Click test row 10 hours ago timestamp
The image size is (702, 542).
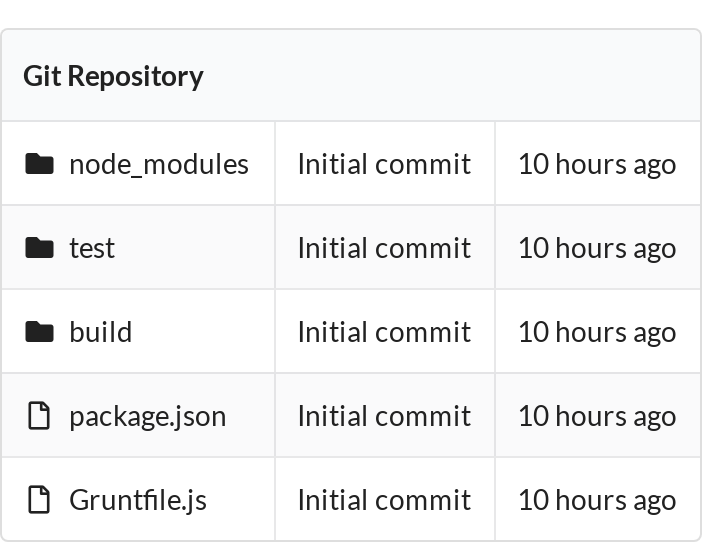pyautogui.click(x=597, y=249)
